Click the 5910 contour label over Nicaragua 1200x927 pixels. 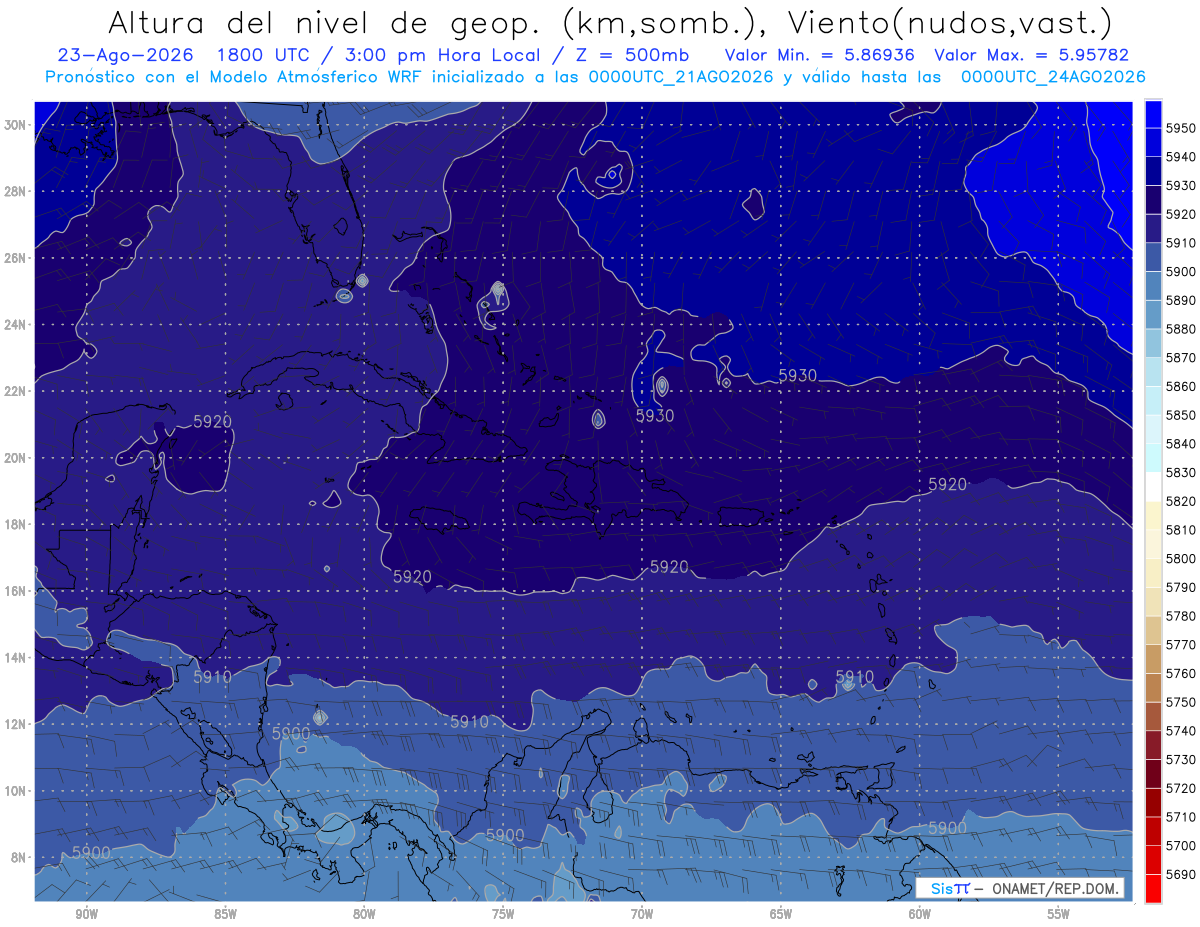pos(212,677)
